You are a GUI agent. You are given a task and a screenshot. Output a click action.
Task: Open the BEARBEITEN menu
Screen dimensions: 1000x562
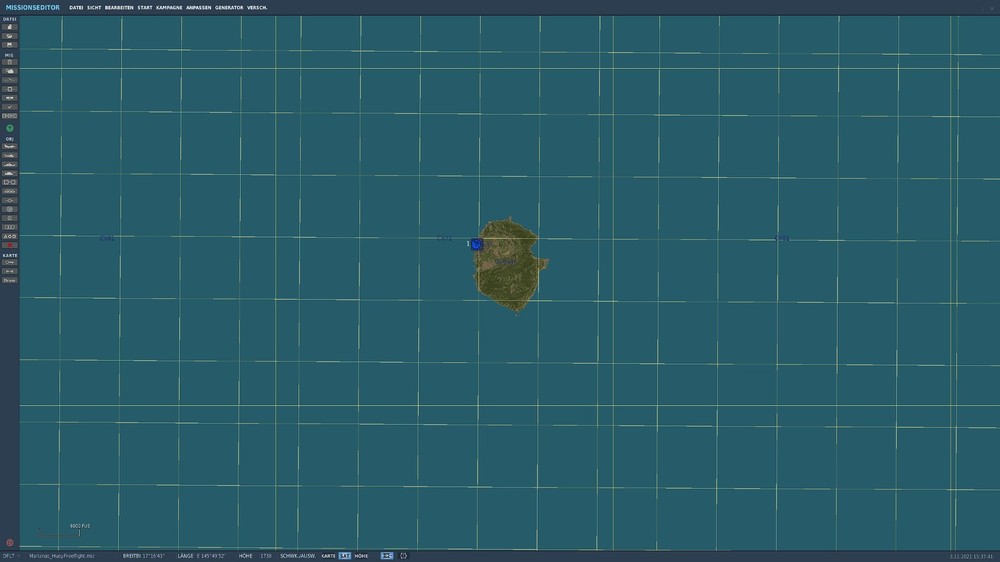pyautogui.click(x=119, y=8)
